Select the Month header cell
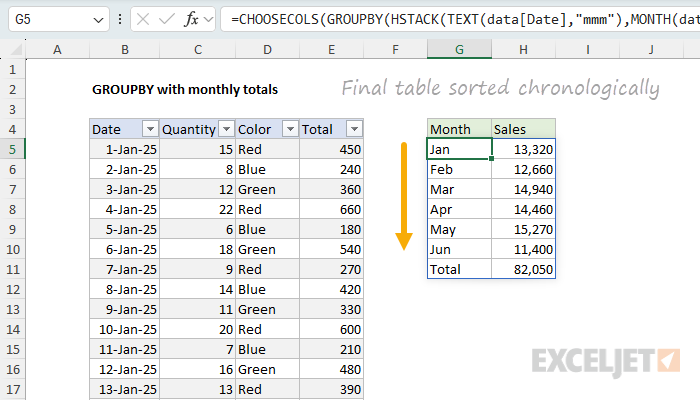The width and height of the screenshot is (700, 400). [x=459, y=129]
